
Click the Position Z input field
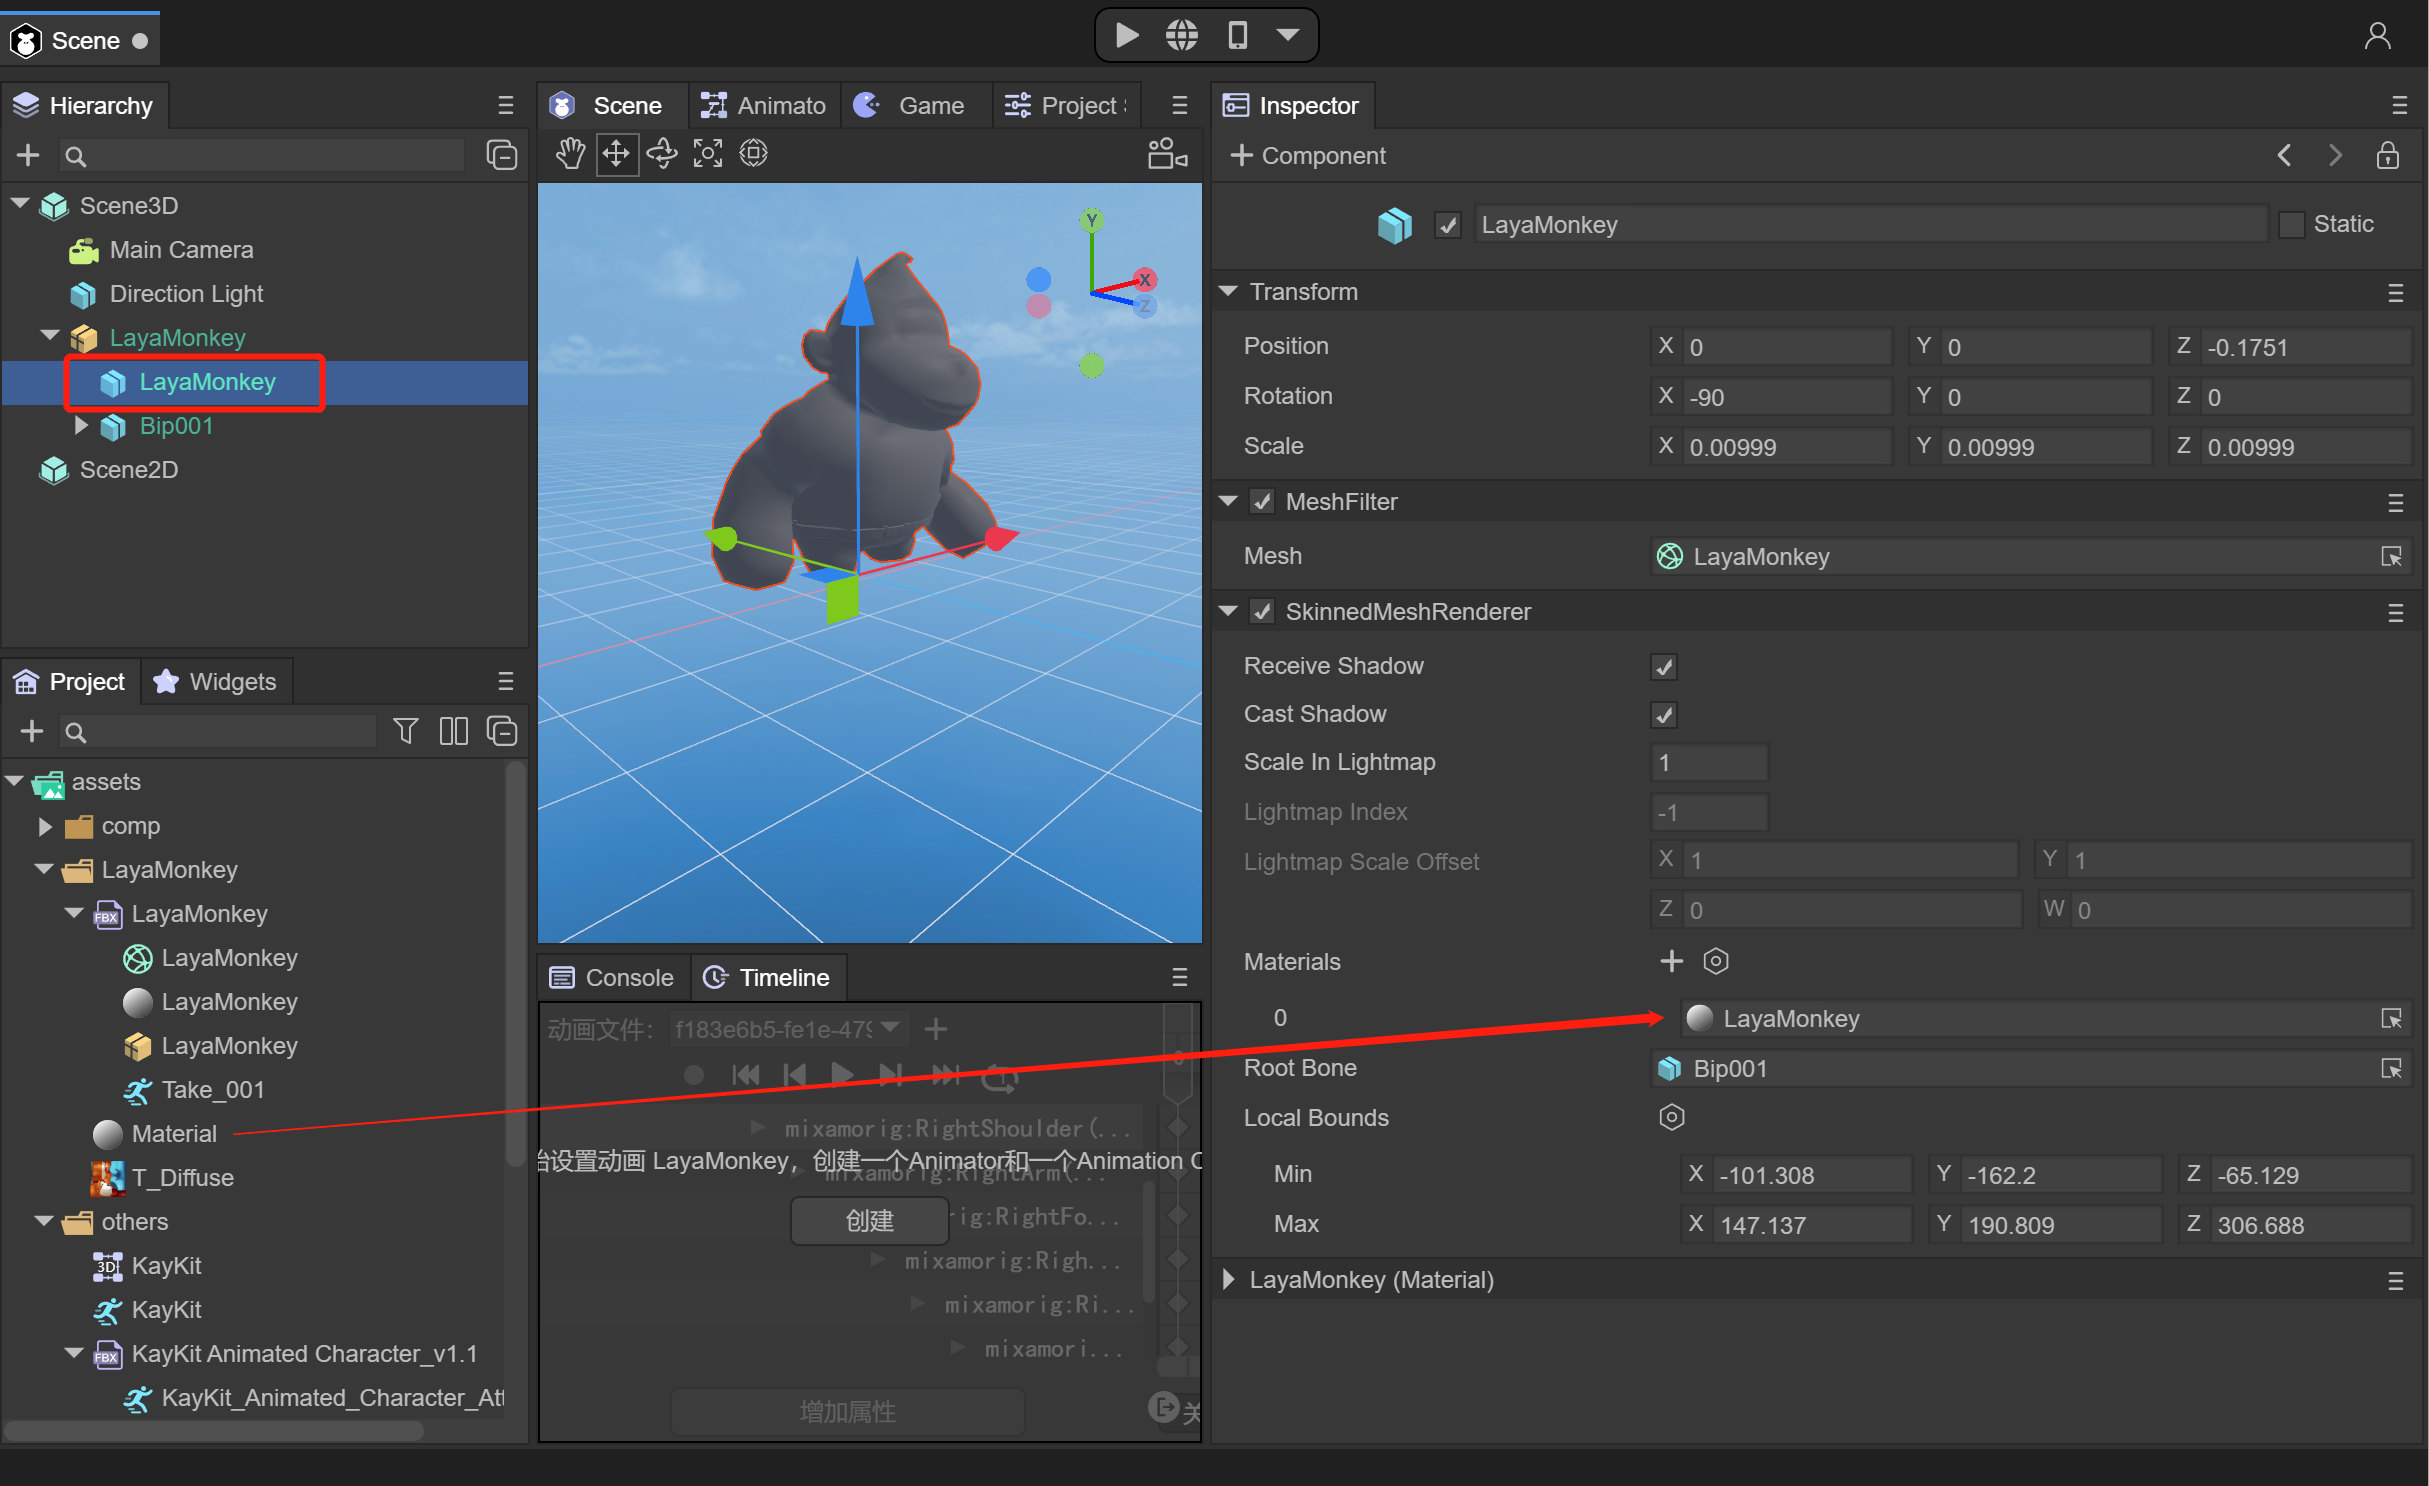(x=2303, y=347)
